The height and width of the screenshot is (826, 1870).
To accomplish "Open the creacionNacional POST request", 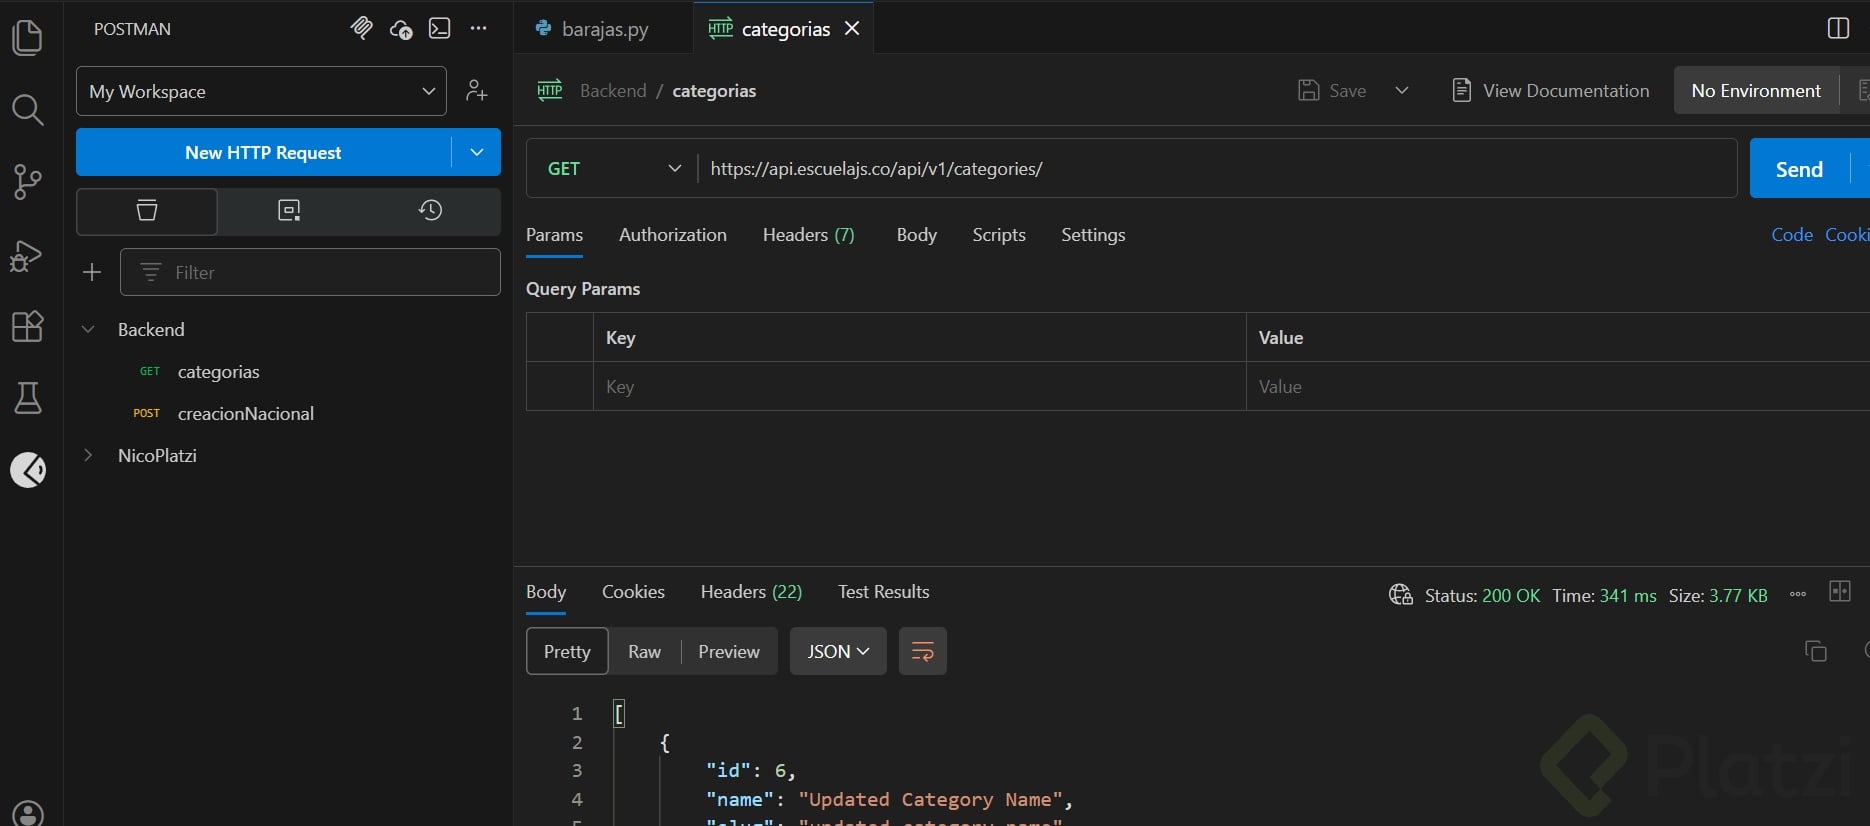I will (x=245, y=414).
